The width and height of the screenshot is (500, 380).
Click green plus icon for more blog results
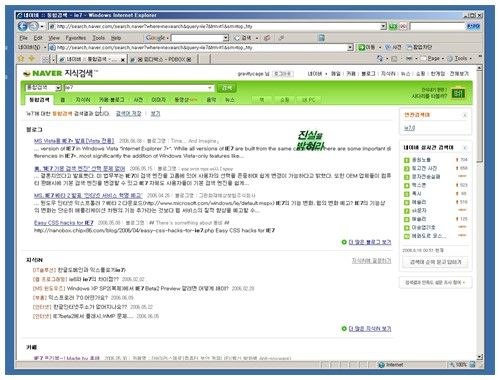[x=344, y=242]
